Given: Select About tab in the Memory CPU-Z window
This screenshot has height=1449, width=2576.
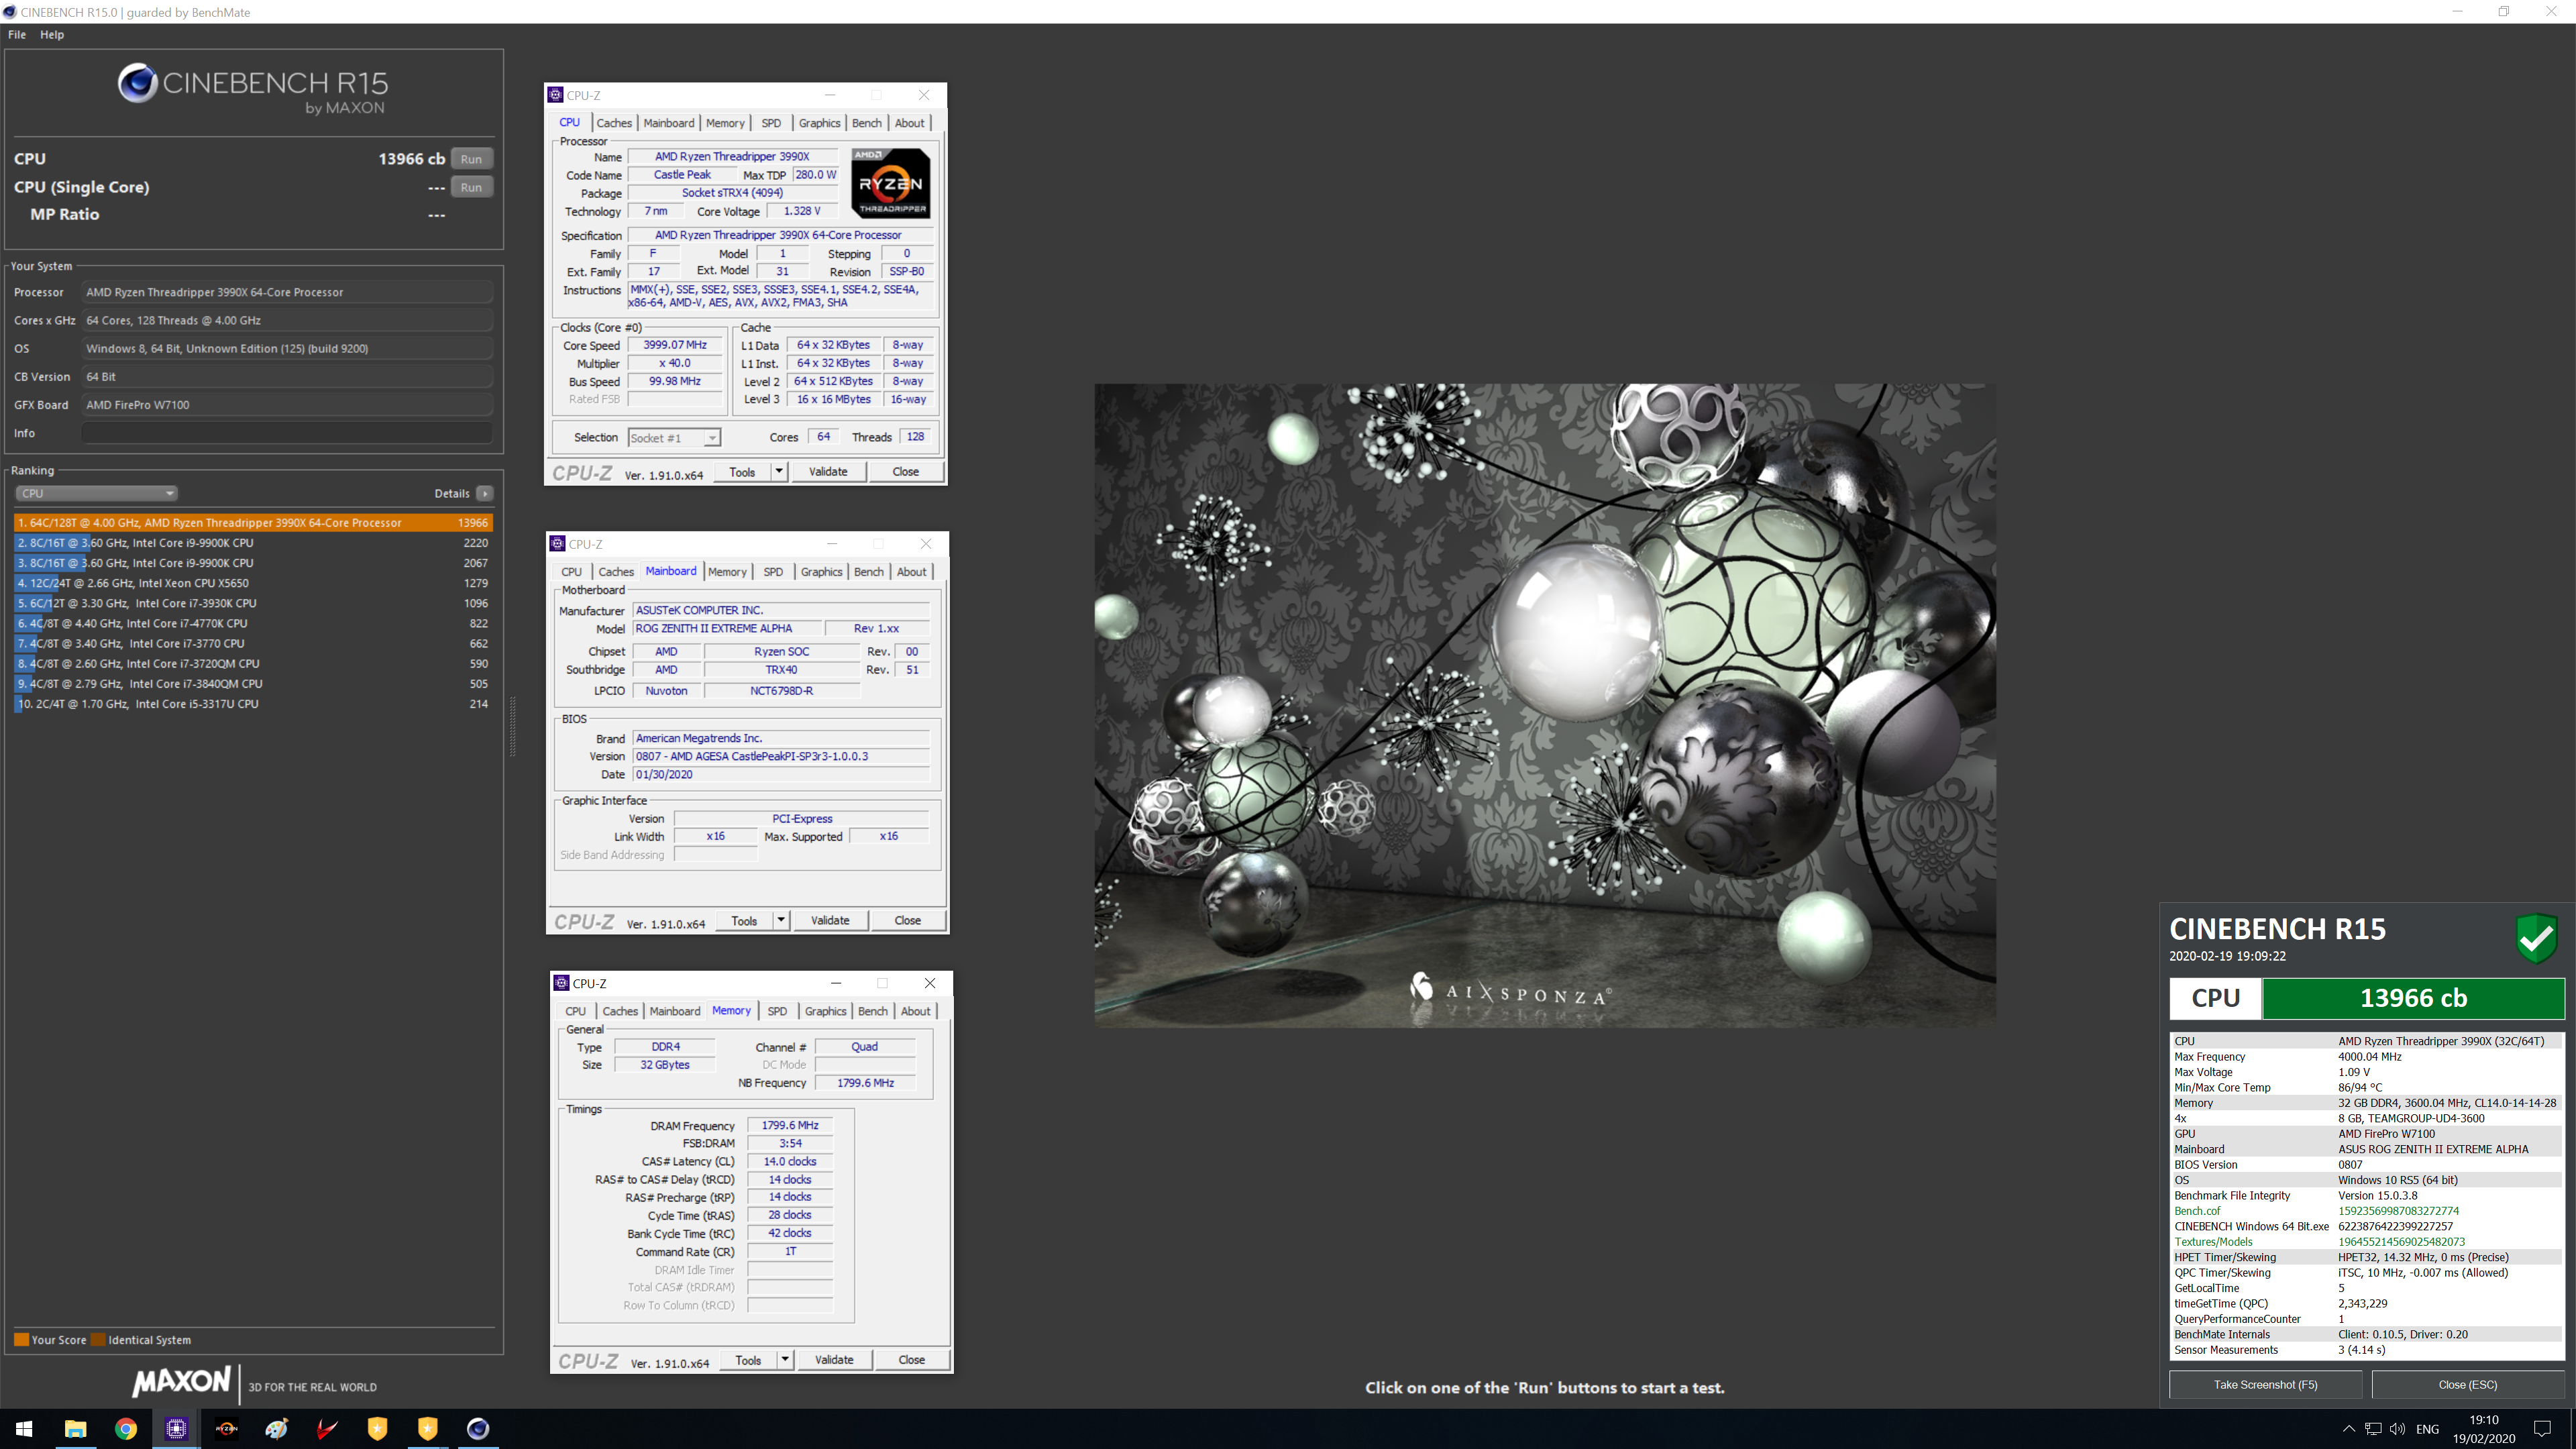Looking at the screenshot, I should (x=915, y=1011).
